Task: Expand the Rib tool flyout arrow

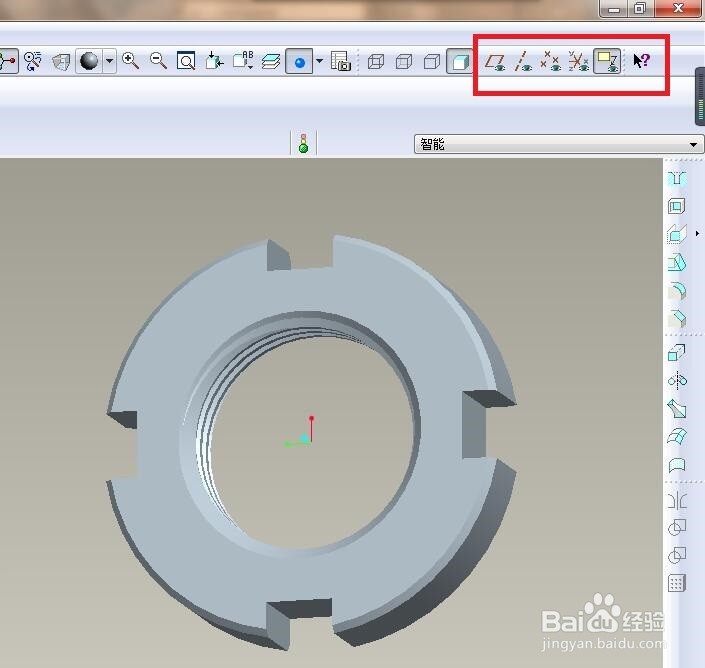Action: (x=697, y=233)
